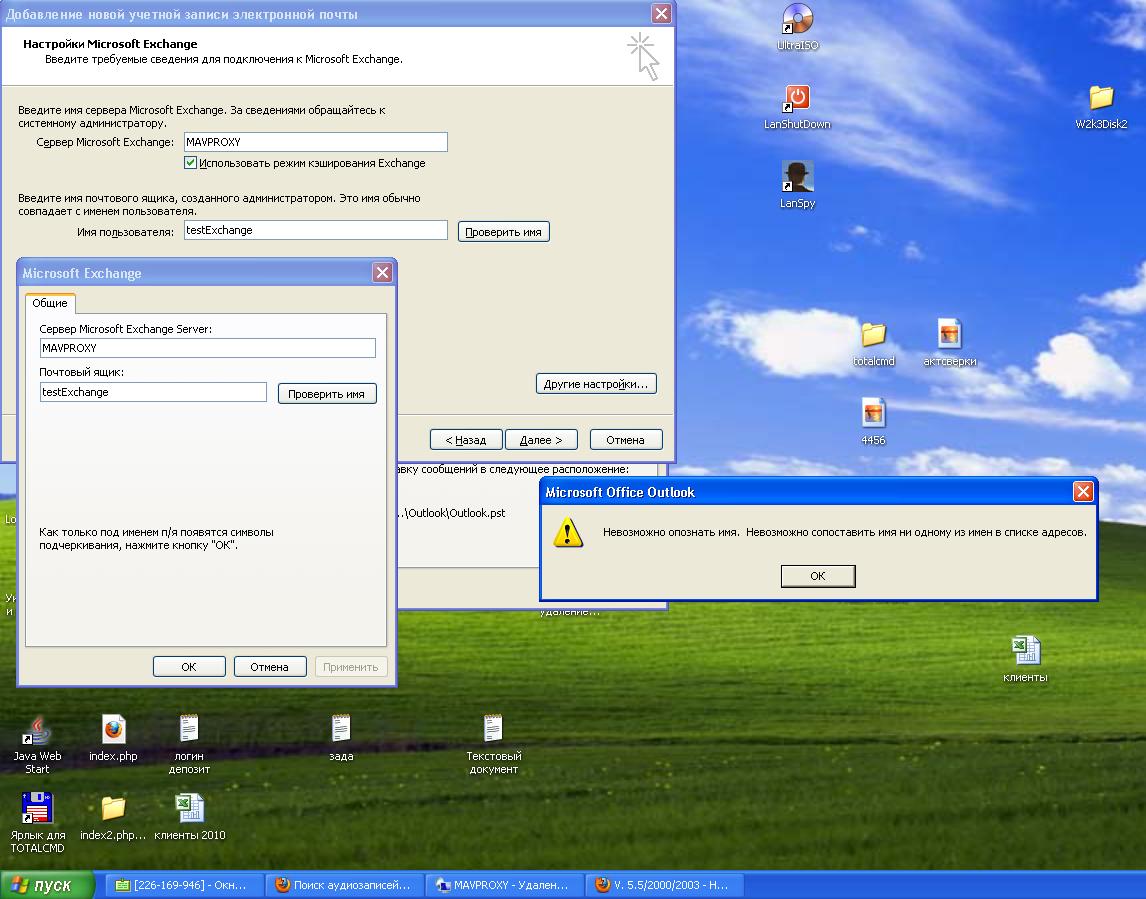Image resolution: width=1146 pixels, height=899 pixels.
Task: Open the пуск Start menu
Action: click(47, 885)
